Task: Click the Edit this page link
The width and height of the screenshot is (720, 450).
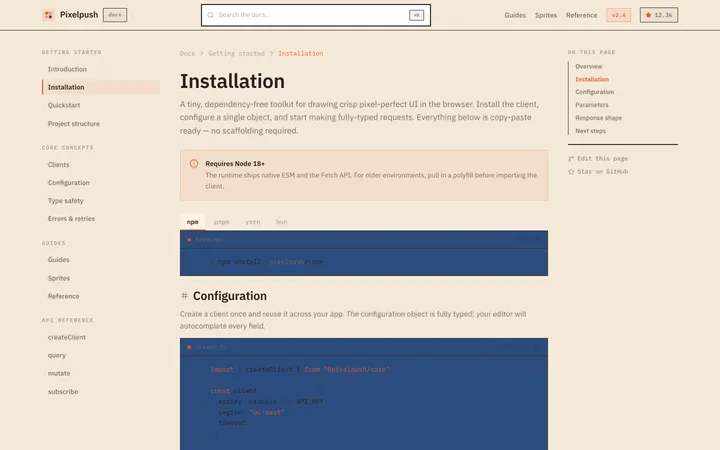Action: tap(598, 159)
